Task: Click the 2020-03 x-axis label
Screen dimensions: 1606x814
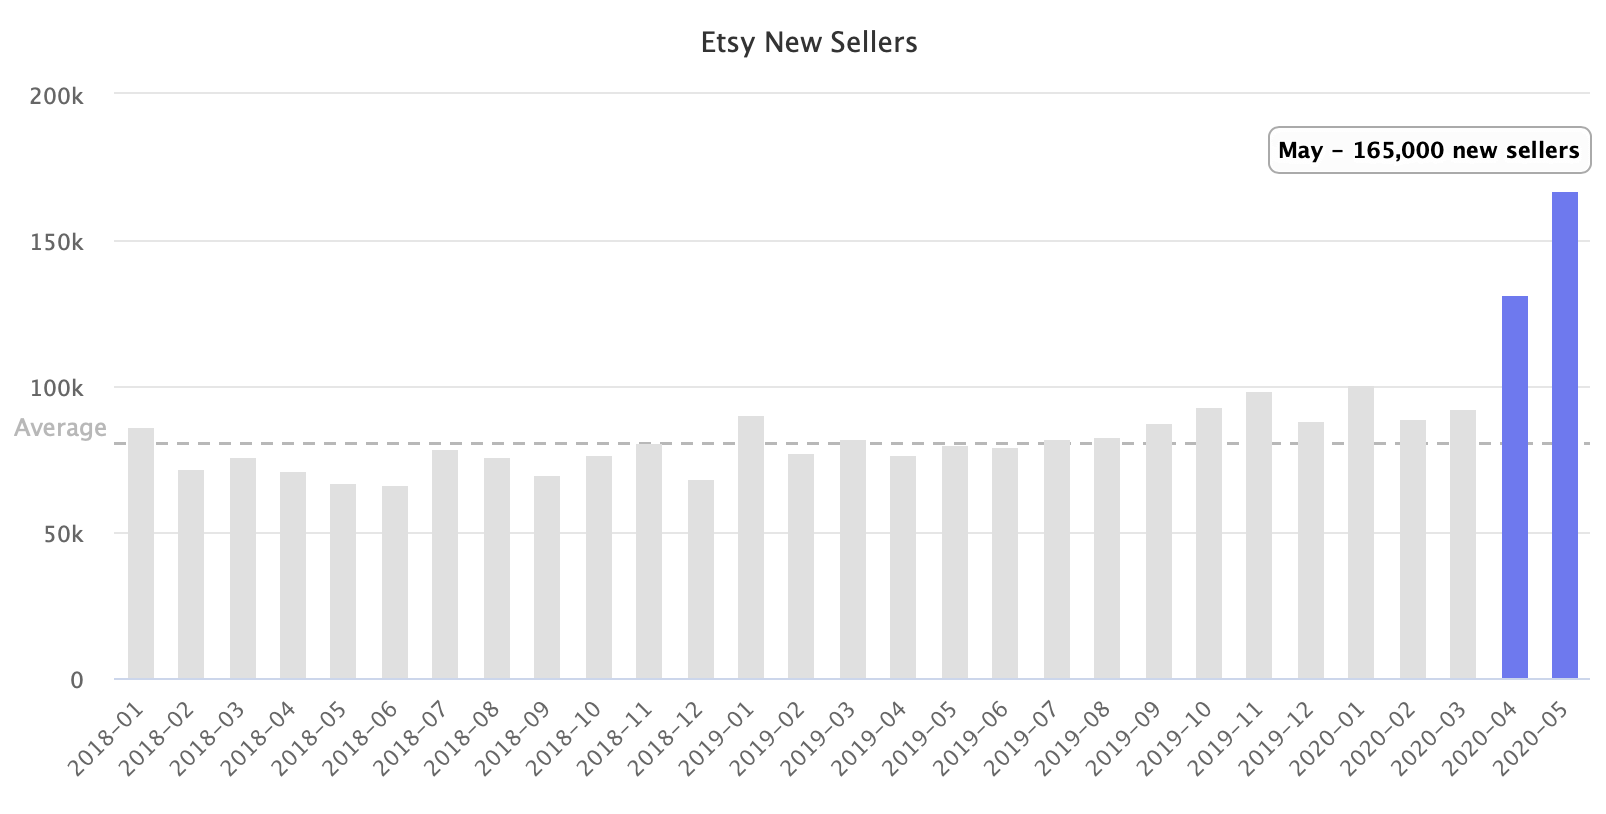Action: coord(1428,739)
